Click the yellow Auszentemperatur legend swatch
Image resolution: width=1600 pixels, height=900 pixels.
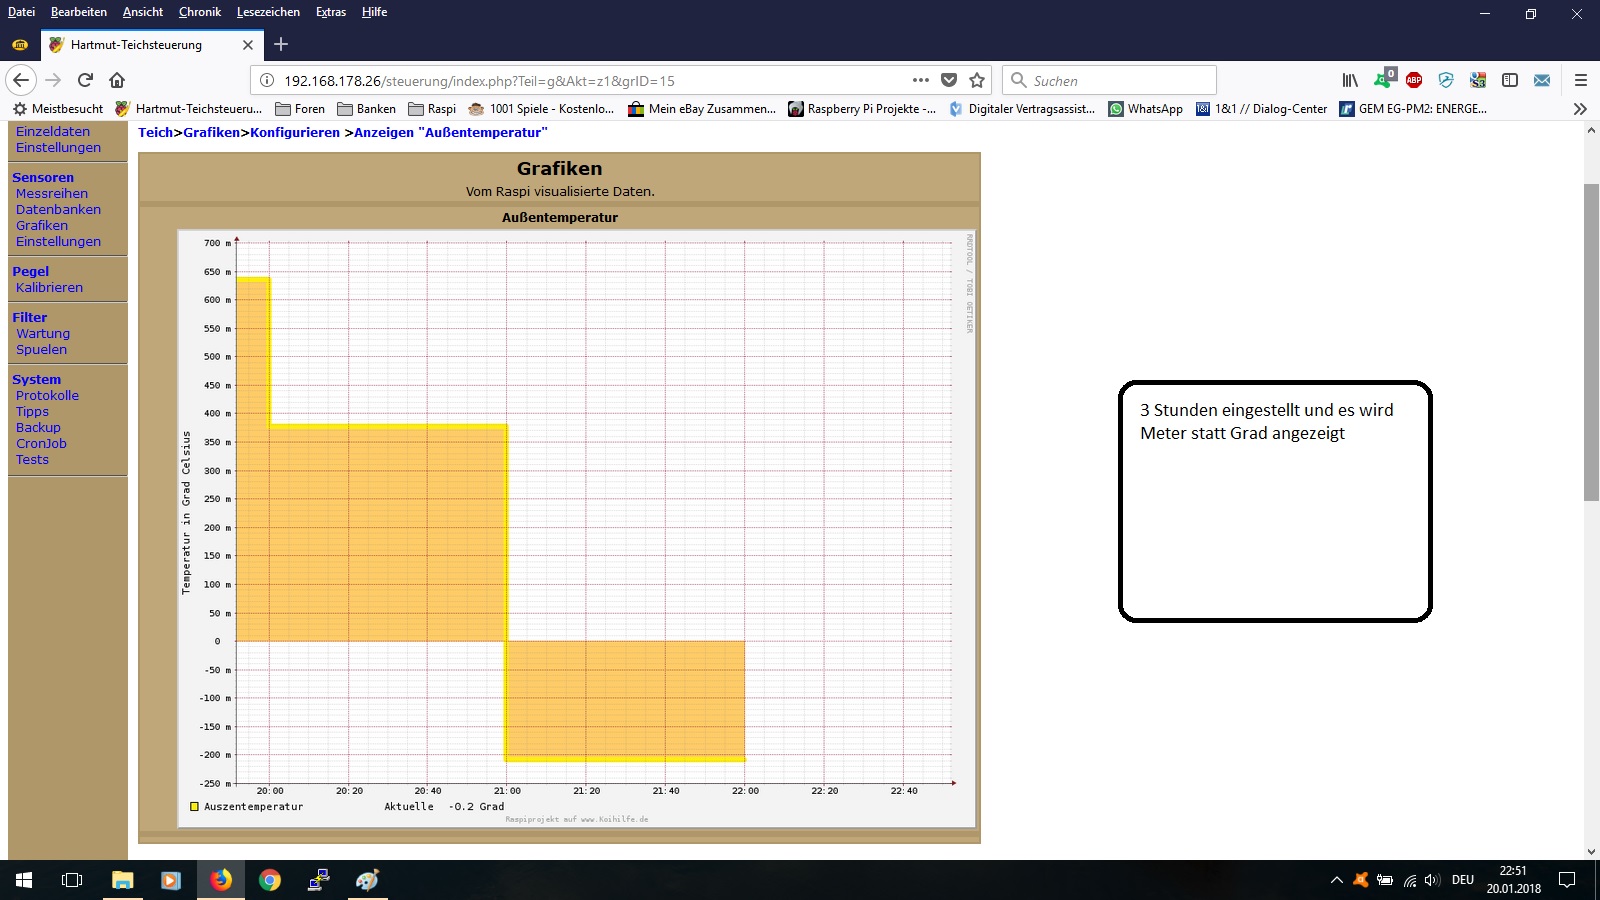pos(194,807)
